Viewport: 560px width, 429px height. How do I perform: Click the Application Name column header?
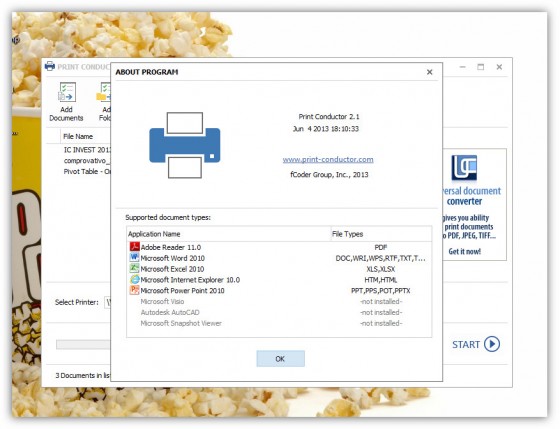229,234
